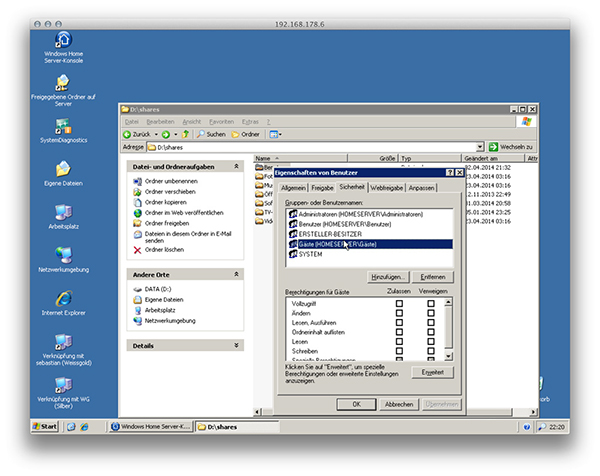The width and height of the screenshot is (600, 476).
Task: Click the Wechseln zu go button
Action: pyautogui.click(x=511, y=147)
